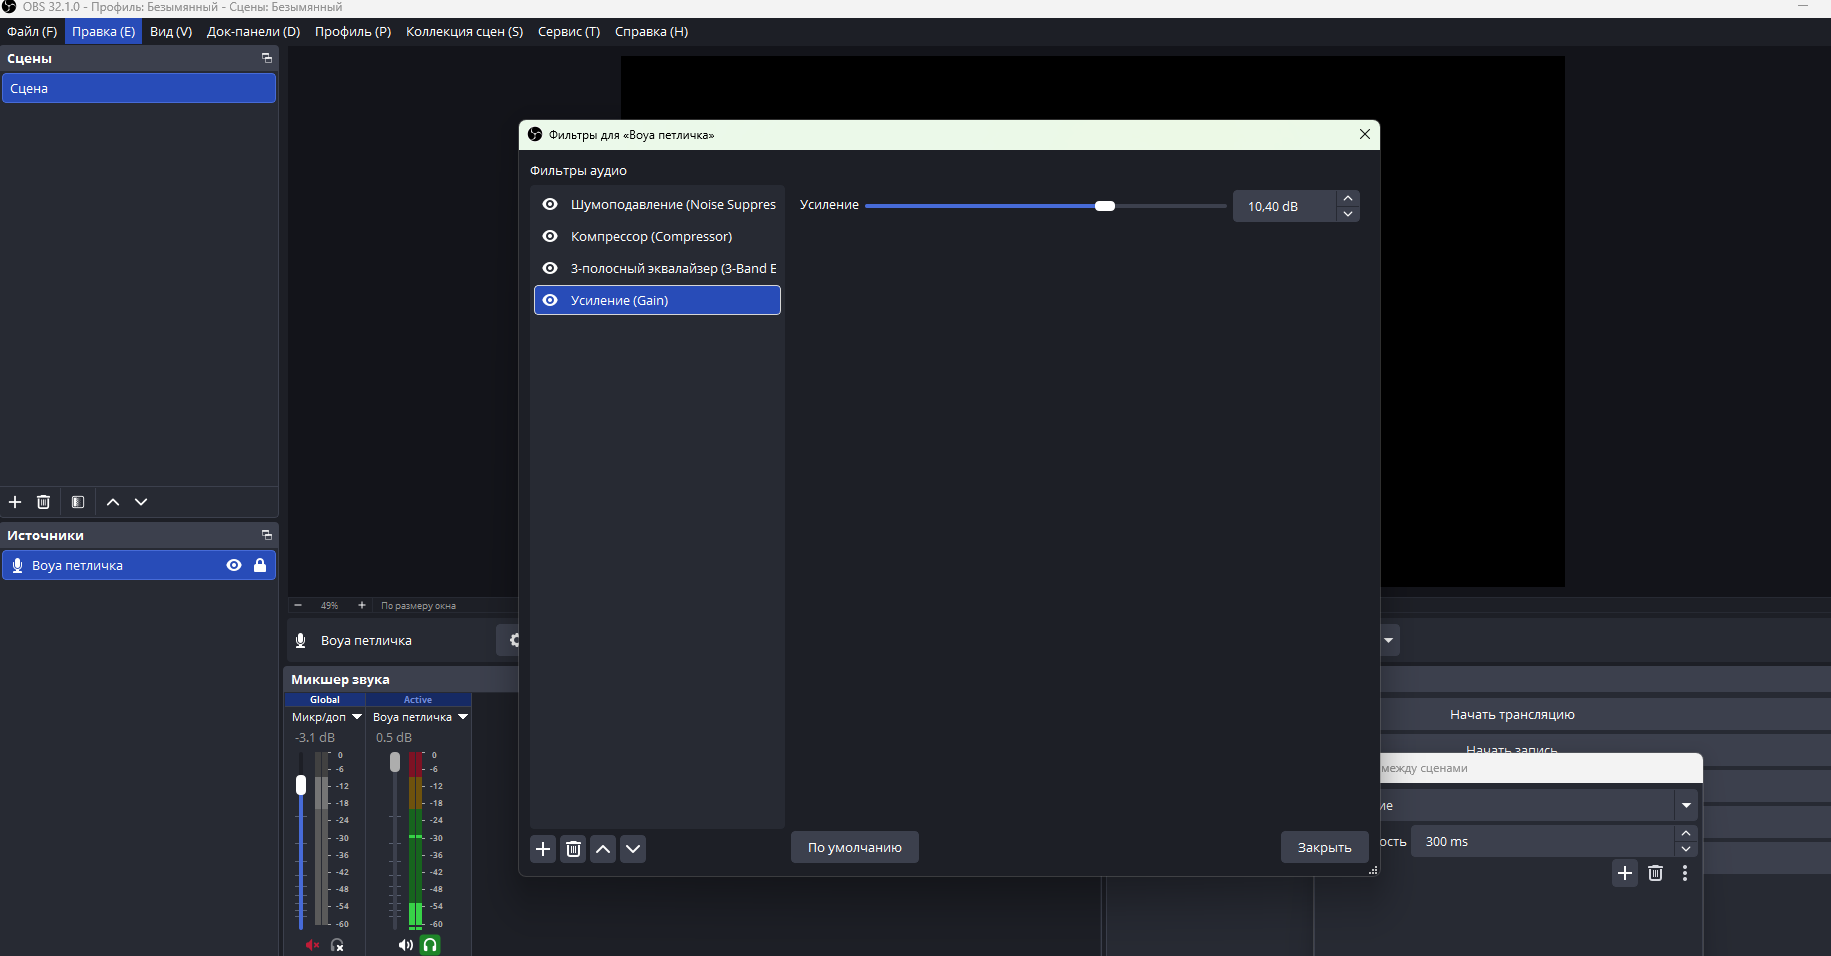Select the 3-полосный эквалайзер filter row
Viewport: 1831px width, 956px height.
pyautogui.click(x=658, y=268)
